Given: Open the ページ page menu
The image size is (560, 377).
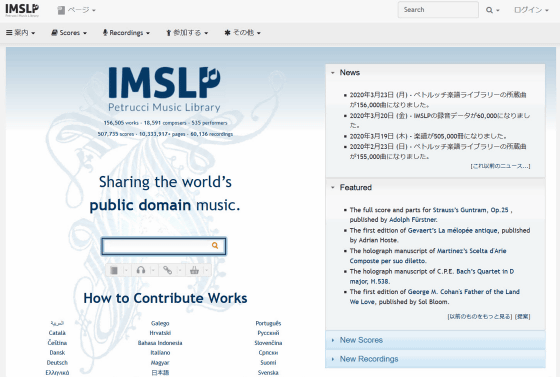Looking at the screenshot, I should (76, 10).
